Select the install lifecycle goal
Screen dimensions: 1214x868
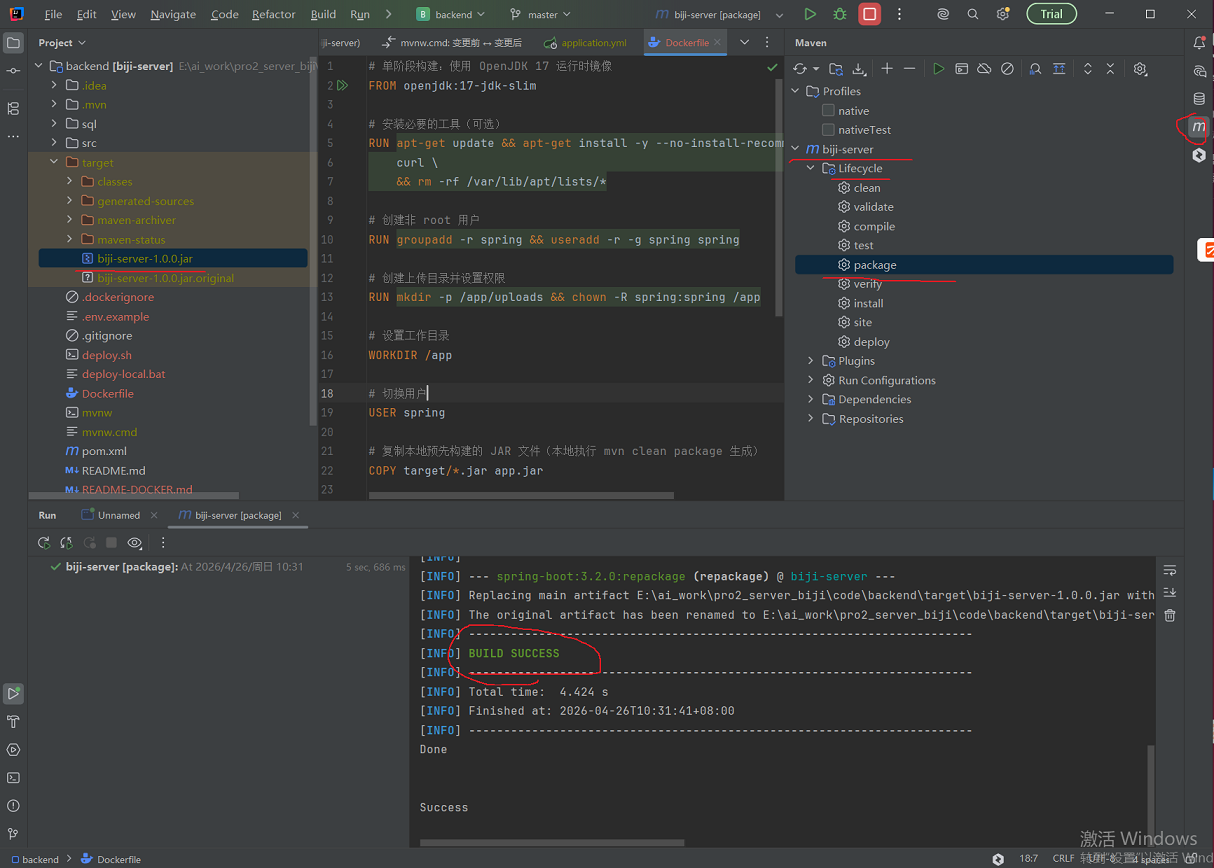click(x=868, y=303)
